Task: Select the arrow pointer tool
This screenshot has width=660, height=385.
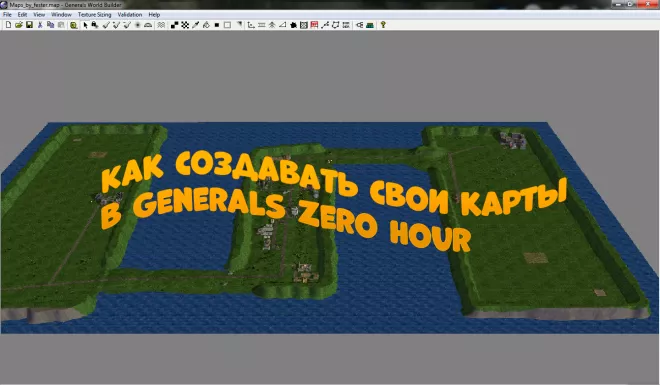Action: point(85,25)
